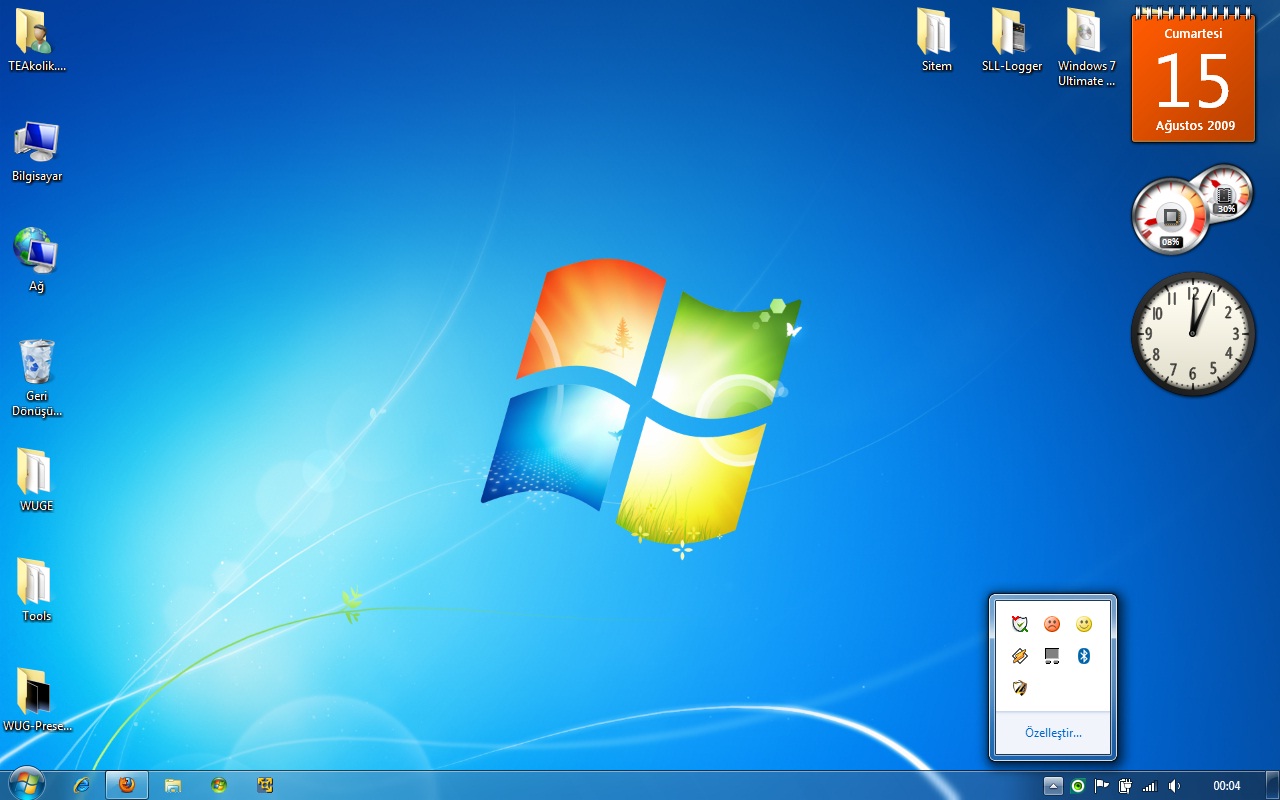Click the gray monitor device tray icon
The image size is (1280, 800).
[x=1052, y=656]
